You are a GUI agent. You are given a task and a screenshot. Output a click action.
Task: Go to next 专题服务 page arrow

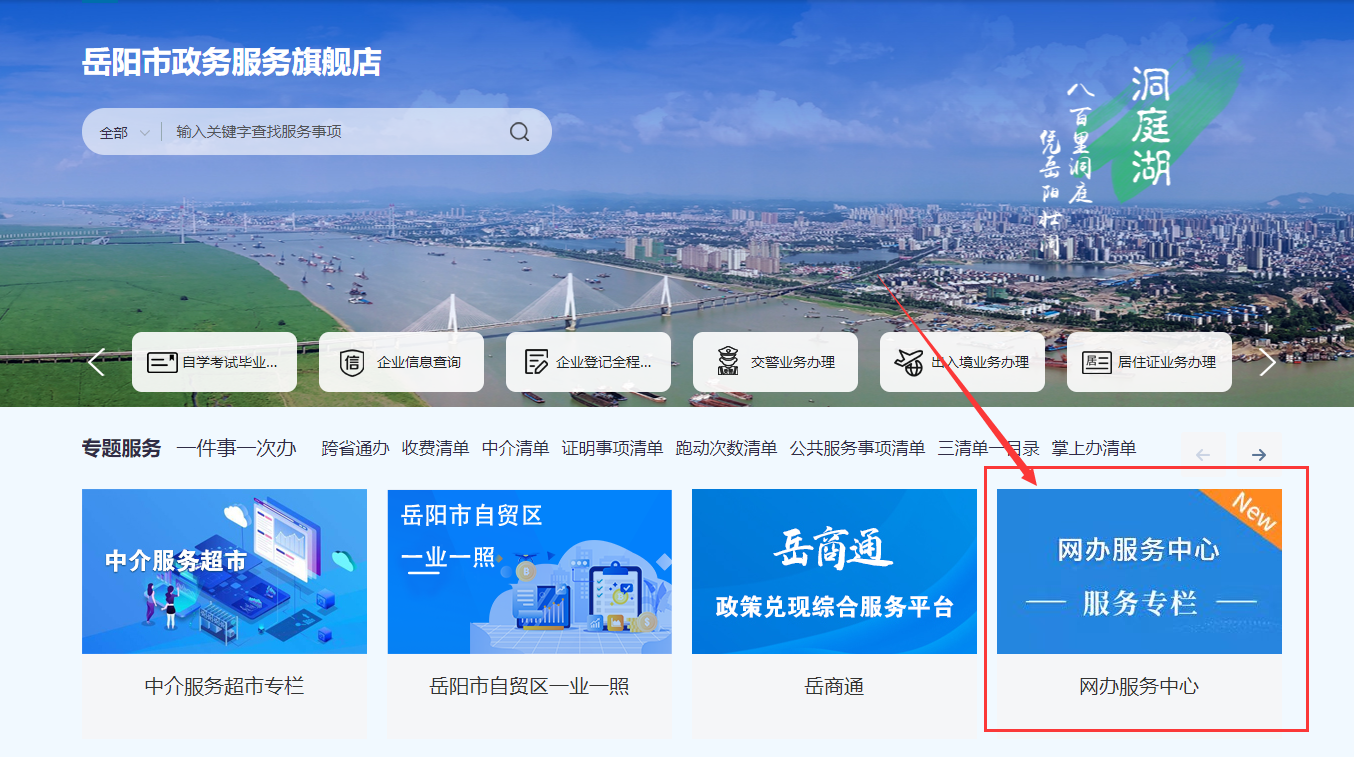[x=1258, y=455]
